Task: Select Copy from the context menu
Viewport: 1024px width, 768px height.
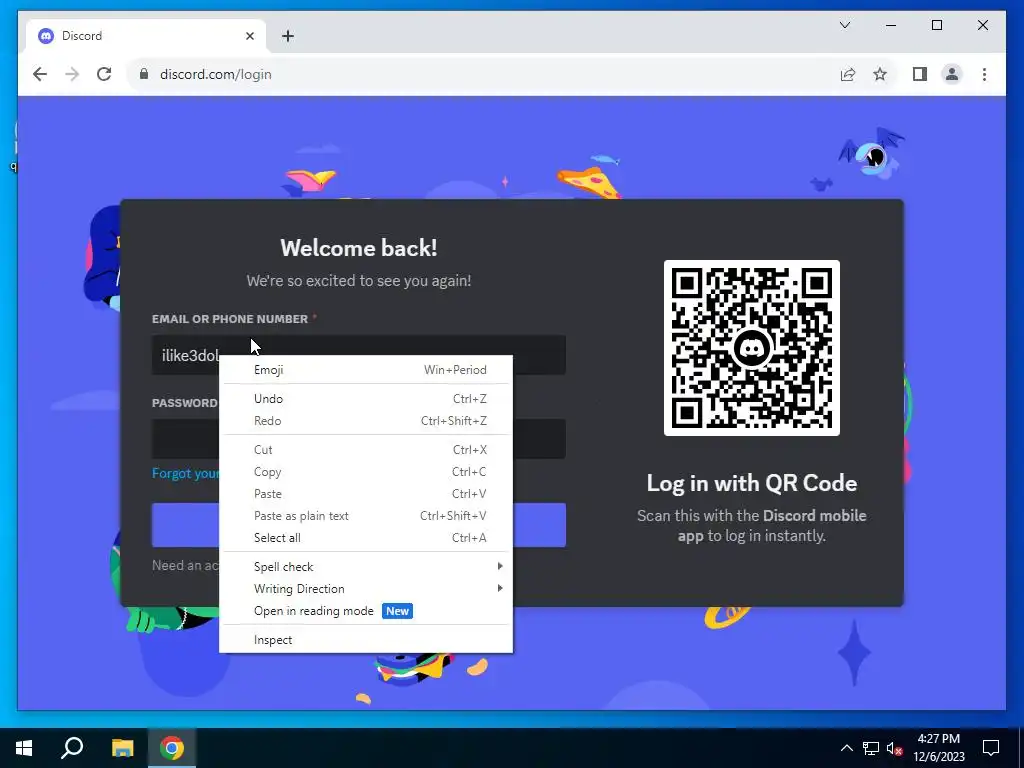Action: tap(366, 472)
